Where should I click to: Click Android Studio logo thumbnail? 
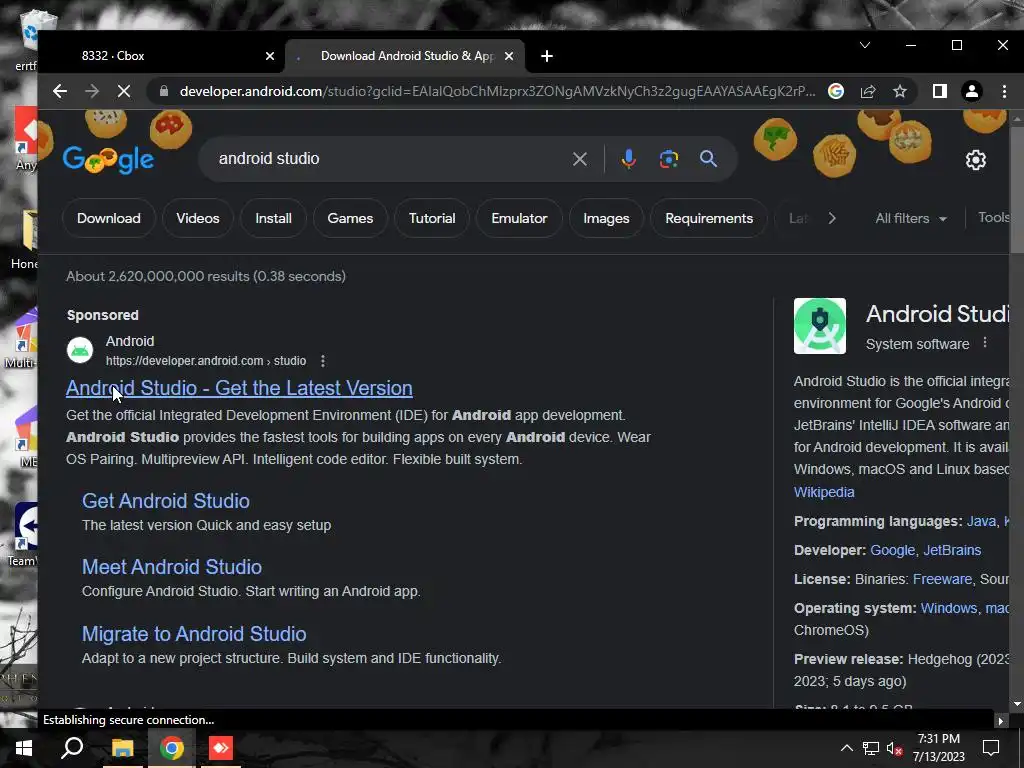pos(820,326)
